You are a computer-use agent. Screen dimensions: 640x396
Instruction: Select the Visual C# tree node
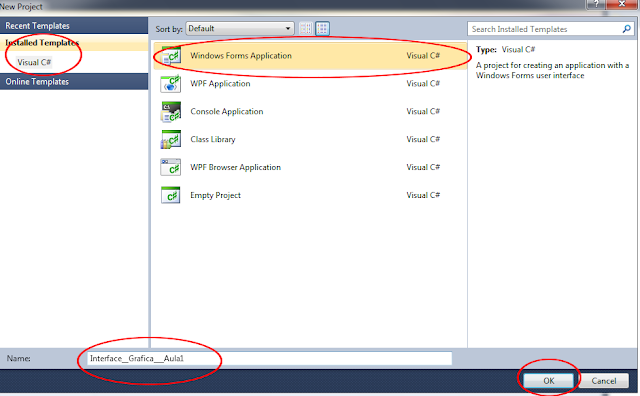coord(34,62)
